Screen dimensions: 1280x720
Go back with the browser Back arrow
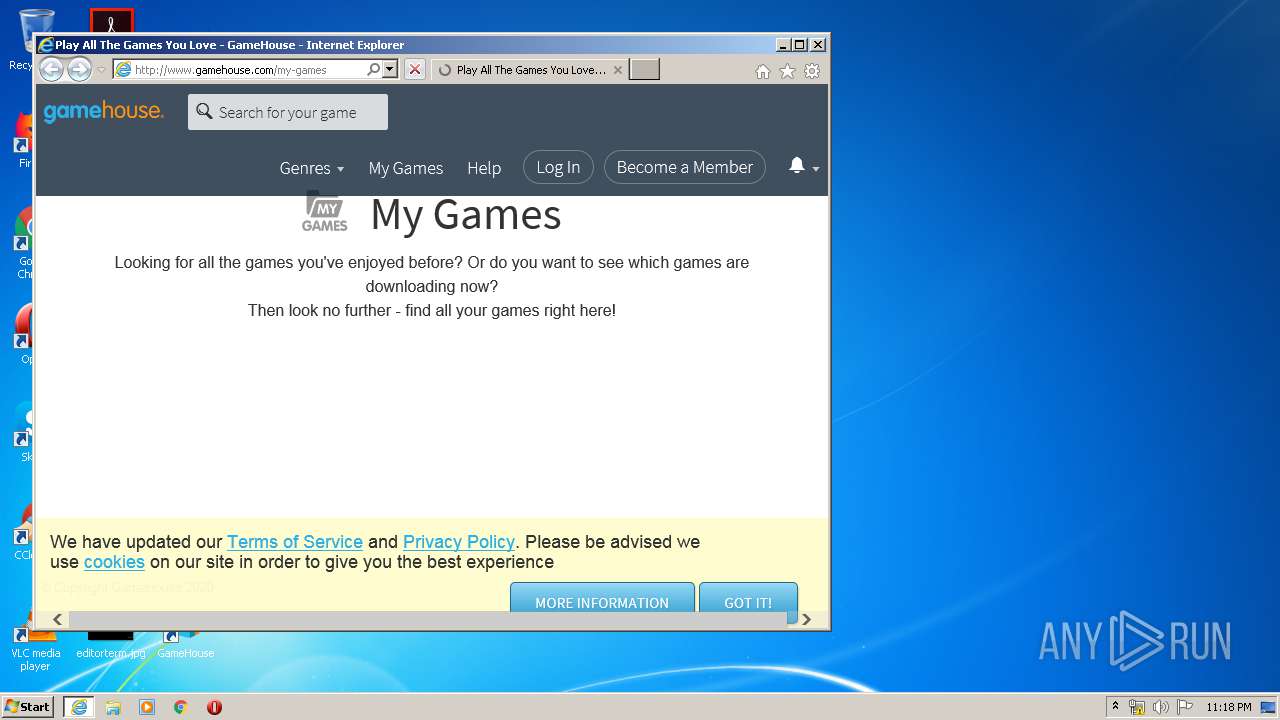click(x=51, y=69)
